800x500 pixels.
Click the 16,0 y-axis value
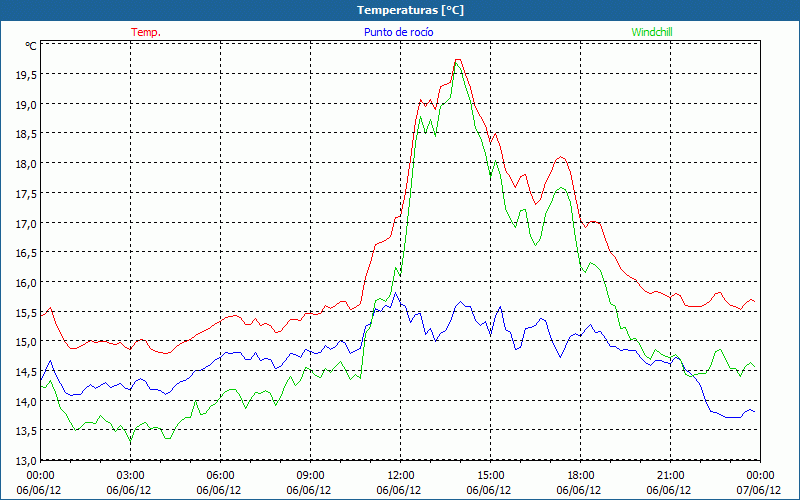click(x=27, y=283)
